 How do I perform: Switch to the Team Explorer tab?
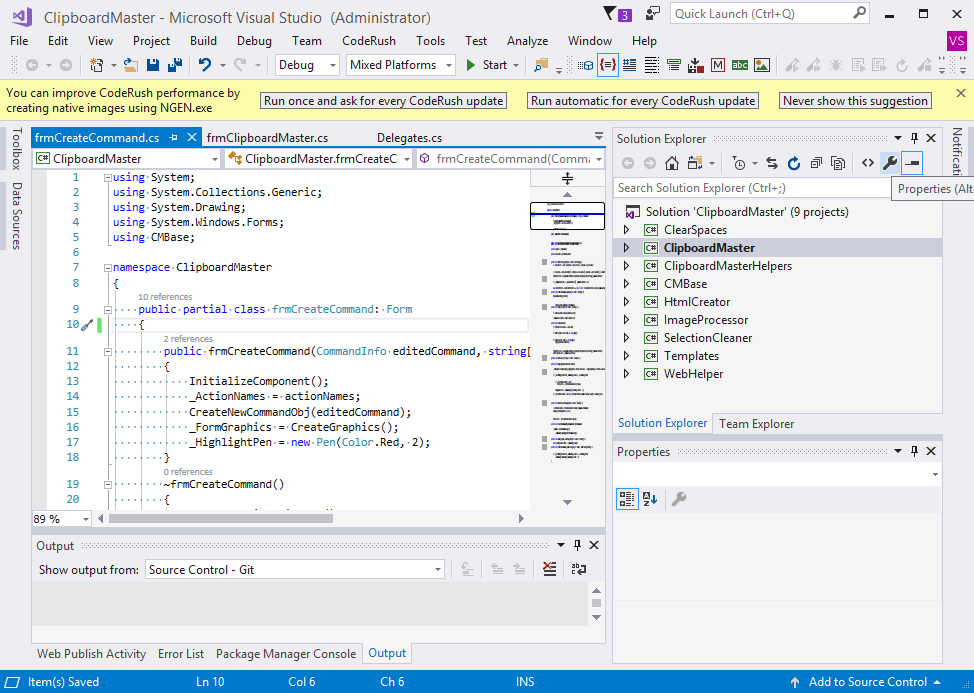tap(756, 423)
